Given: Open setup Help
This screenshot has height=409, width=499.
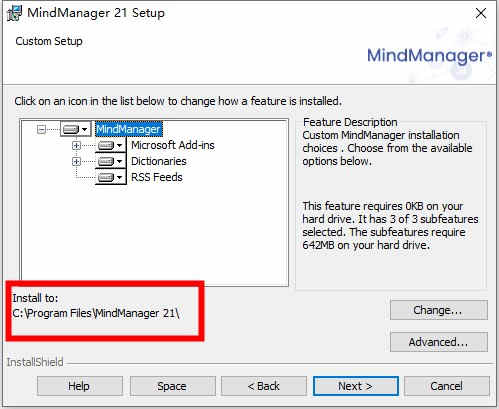Looking at the screenshot, I should pyautogui.click(x=80, y=386).
